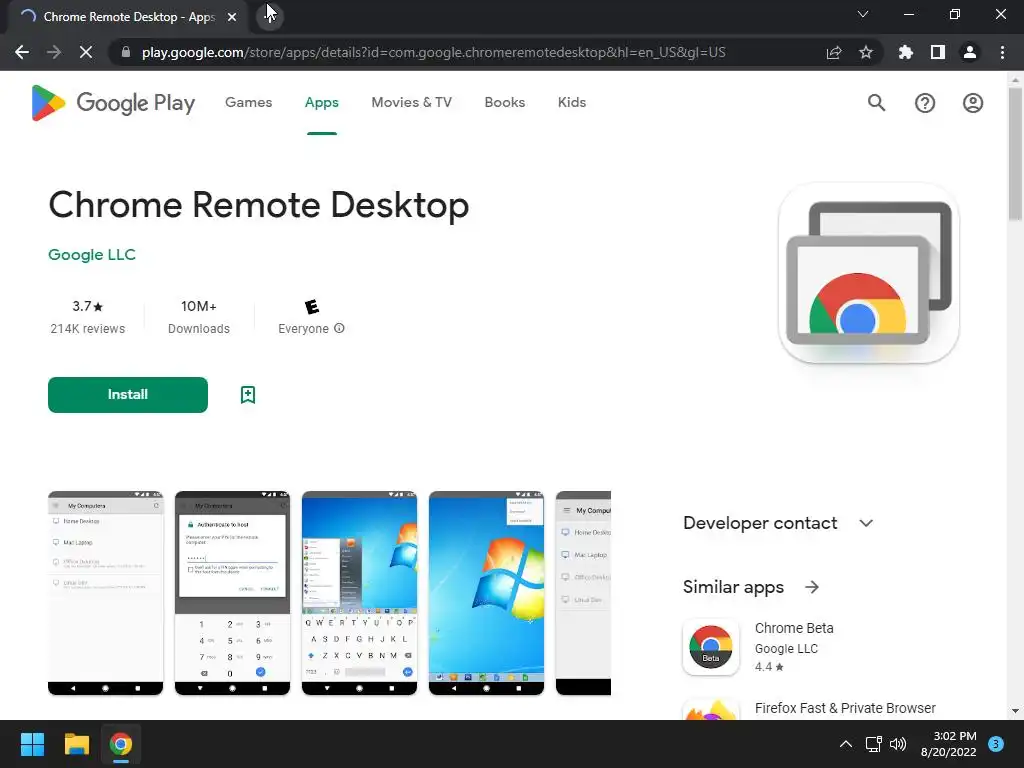The width and height of the screenshot is (1024, 768).
Task: Stop loading the page
Action: [x=86, y=52]
